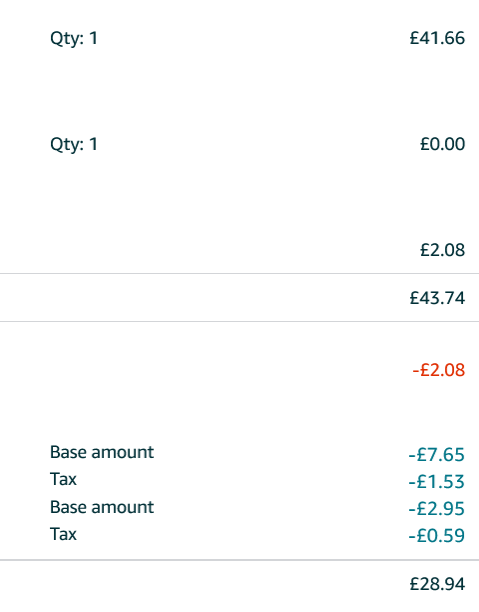Click the first Tax label
The image size is (479, 612).
pyautogui.click(x=63, y=479)
